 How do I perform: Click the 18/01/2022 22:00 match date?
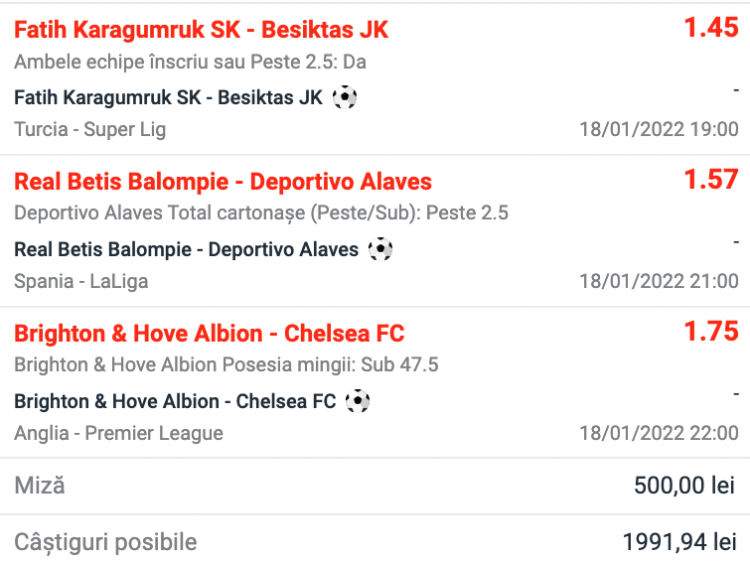click(659, 433)
